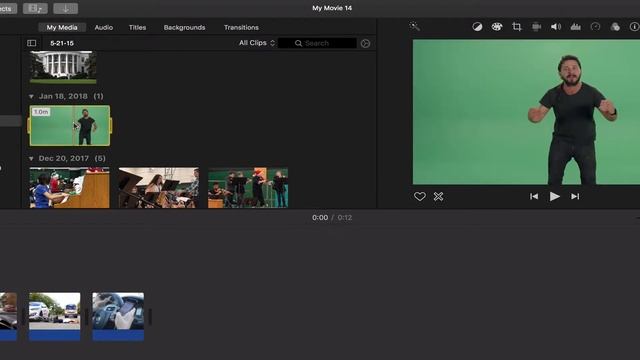Viewport: 640px width, 360px height.
Task: Select the violinists with green wall clip
Action: pyautogui.click(x=248, y=188)
